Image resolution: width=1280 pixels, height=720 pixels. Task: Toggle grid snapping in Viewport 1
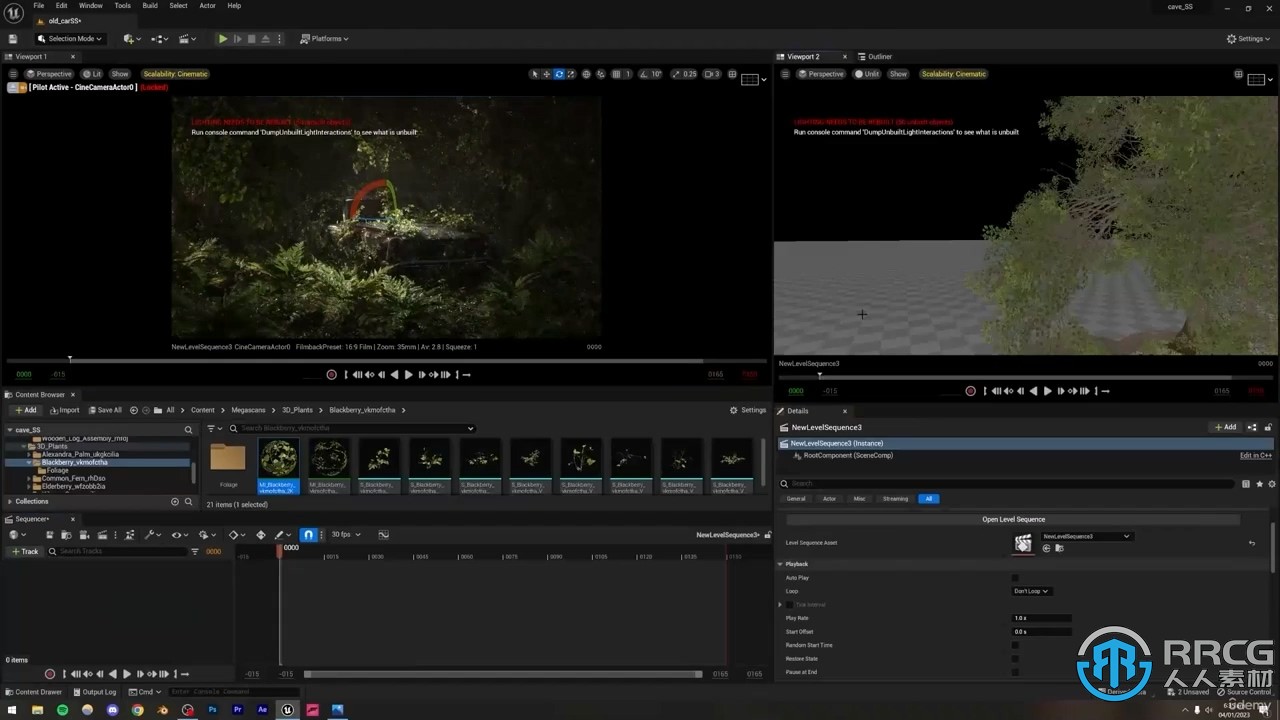point(616,74)
